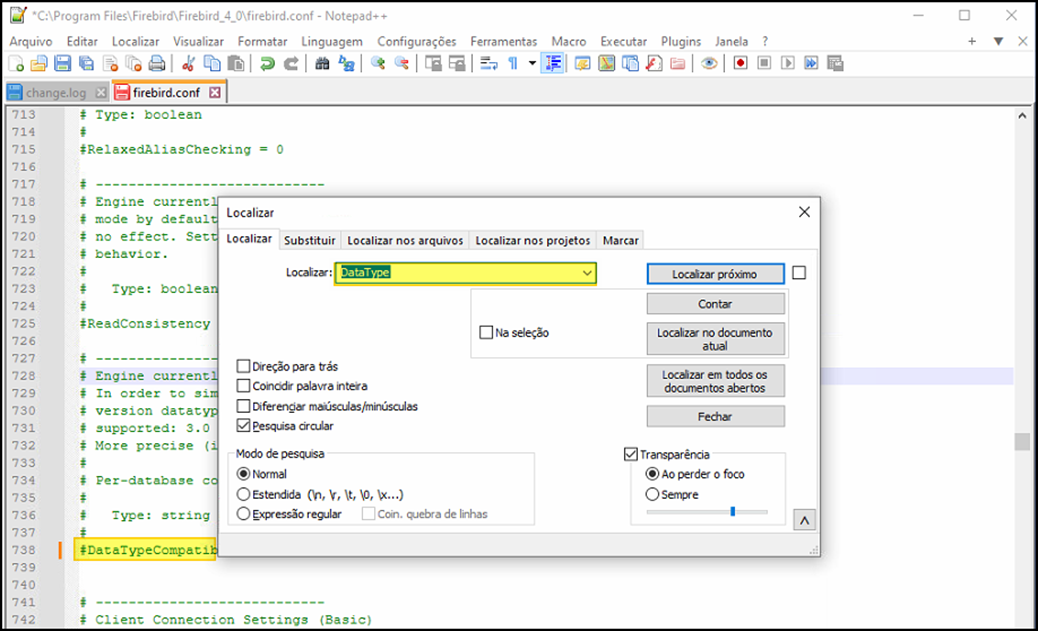
Task: Enable the Na seleção checkbox
Action: [487, 332]
